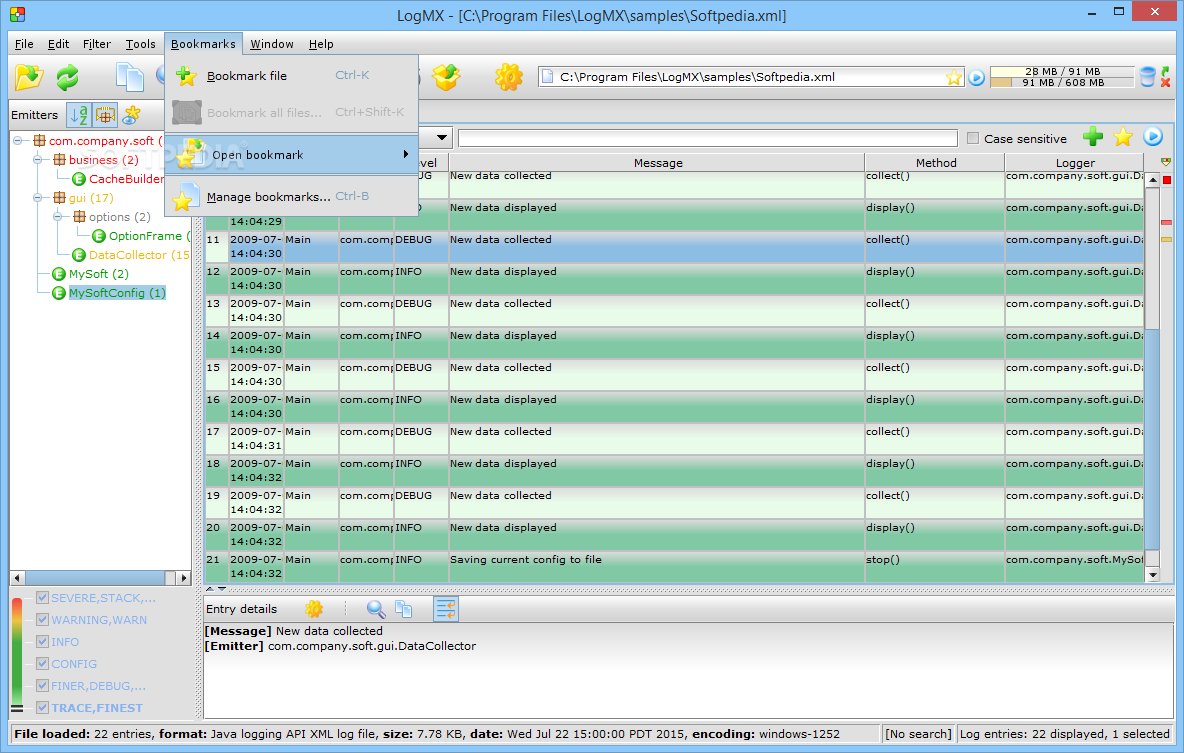Click the magnifier icon in Entry details
This screenshot has height=753, width=1184.
point(375,609)
